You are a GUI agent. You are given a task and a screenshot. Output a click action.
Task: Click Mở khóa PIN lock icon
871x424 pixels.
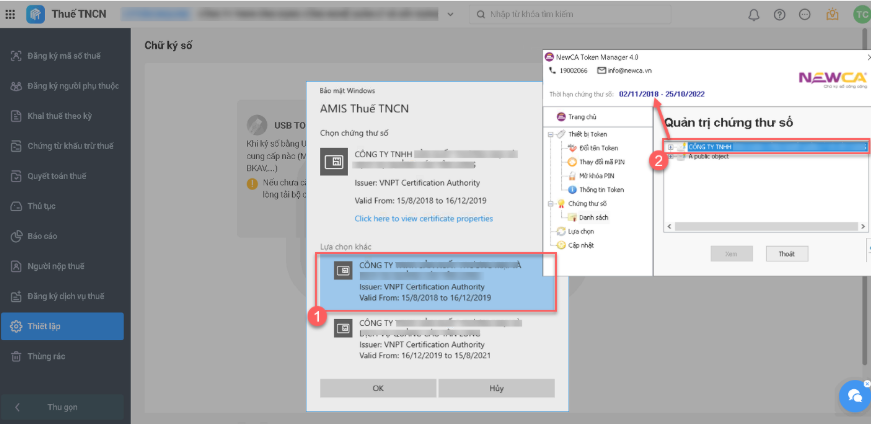[x=572, y=176]
